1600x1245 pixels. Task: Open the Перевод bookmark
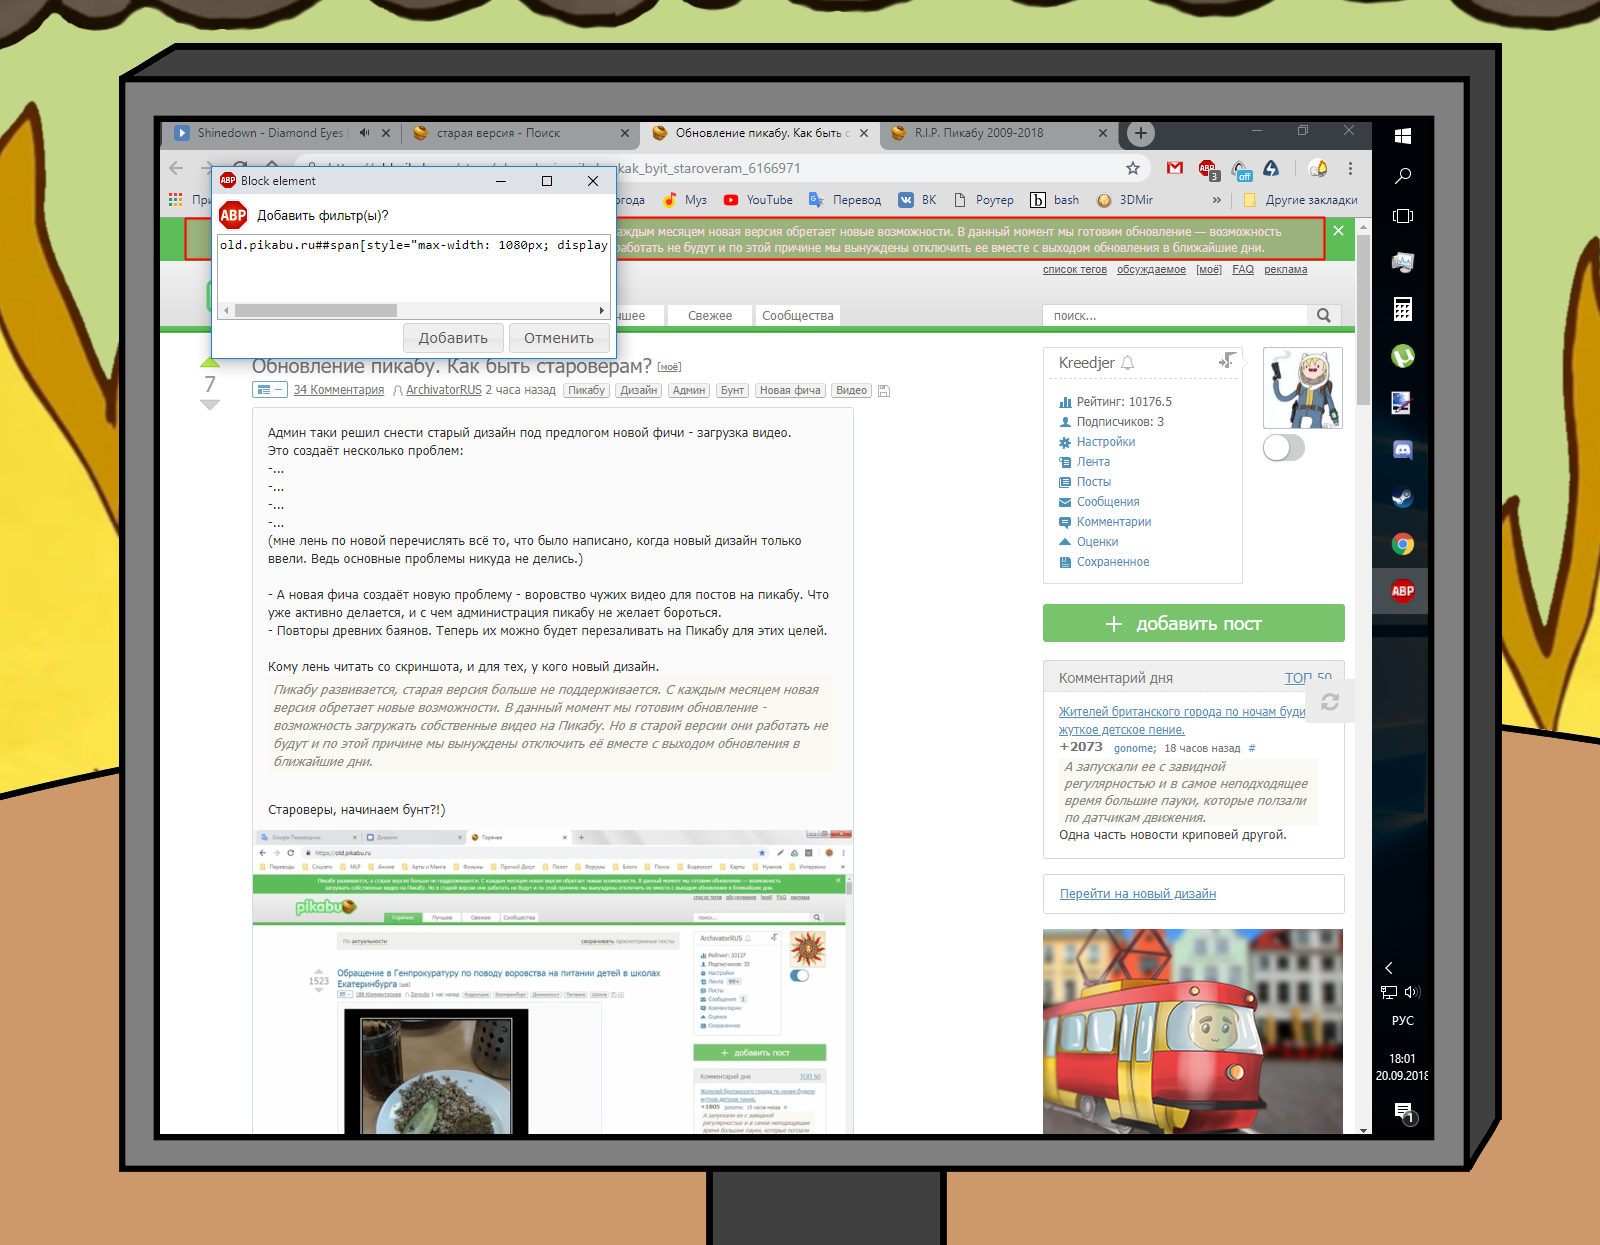pyautogui.click(x=845, y=200)
